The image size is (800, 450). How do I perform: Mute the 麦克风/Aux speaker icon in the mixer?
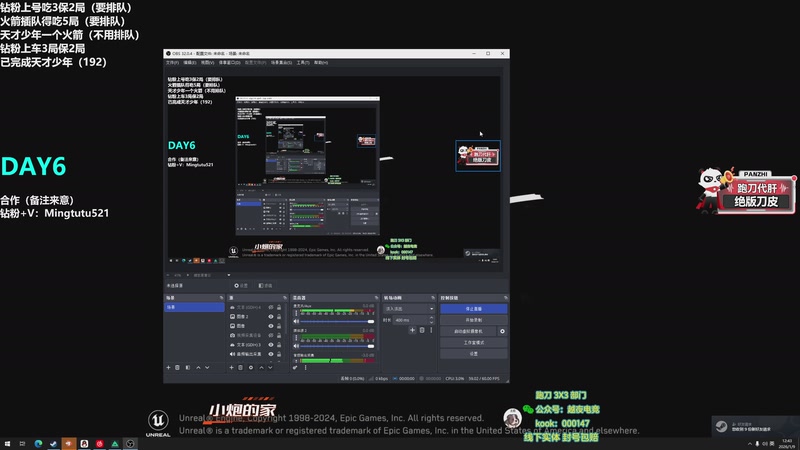[296, 321]
